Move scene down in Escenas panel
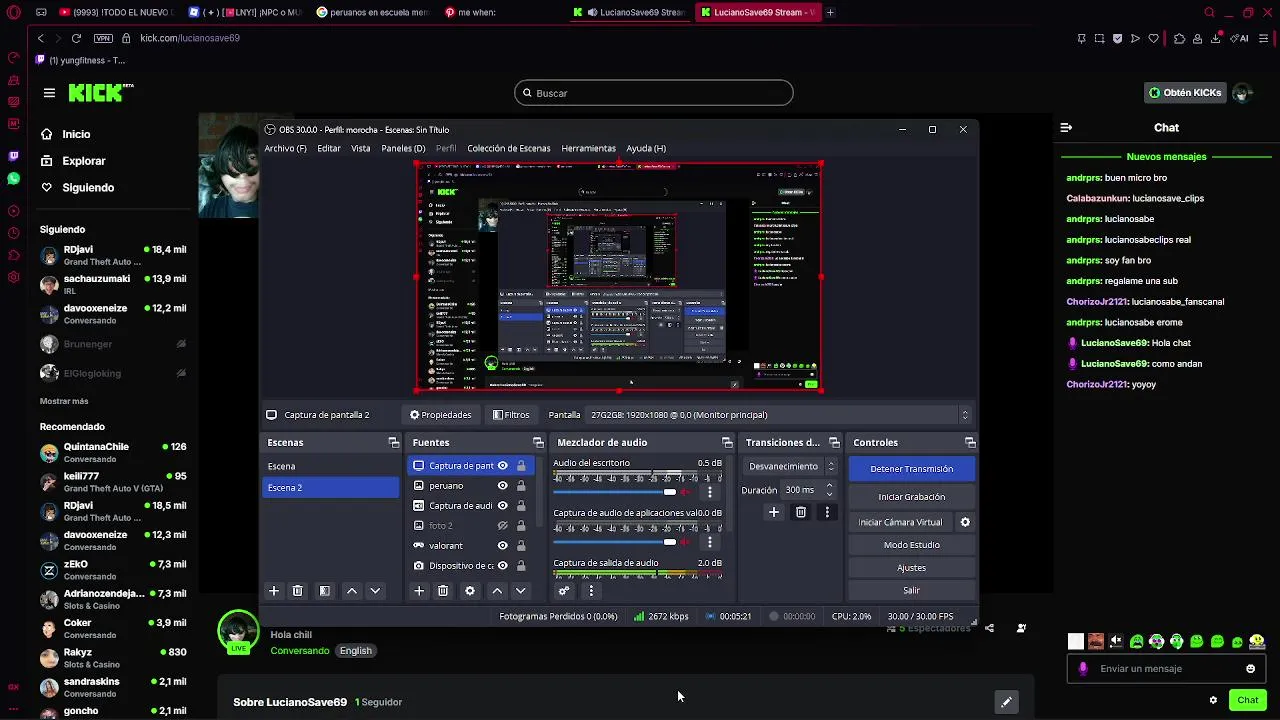1280x720 pixels. [x=375, y=591]
